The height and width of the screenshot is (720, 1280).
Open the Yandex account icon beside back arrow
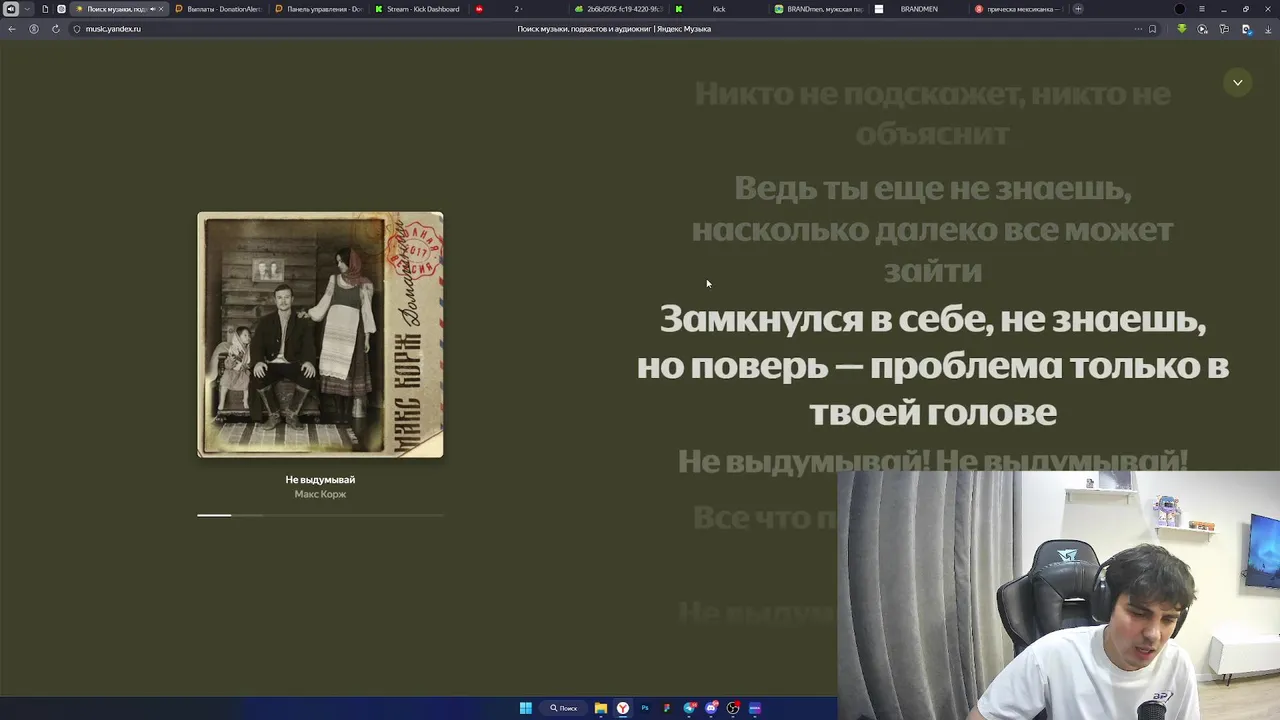33,29
